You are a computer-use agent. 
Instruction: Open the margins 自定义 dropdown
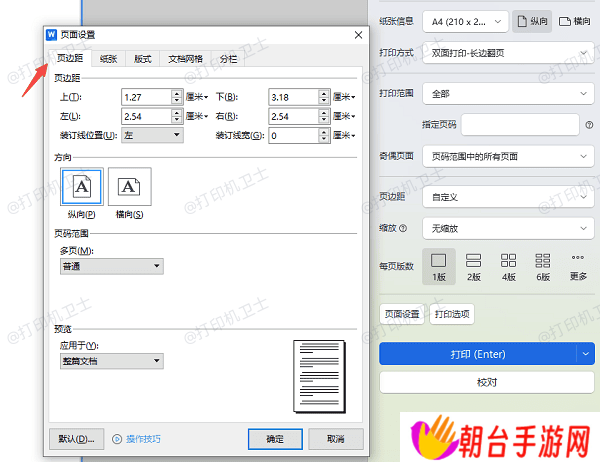(508, 197)
